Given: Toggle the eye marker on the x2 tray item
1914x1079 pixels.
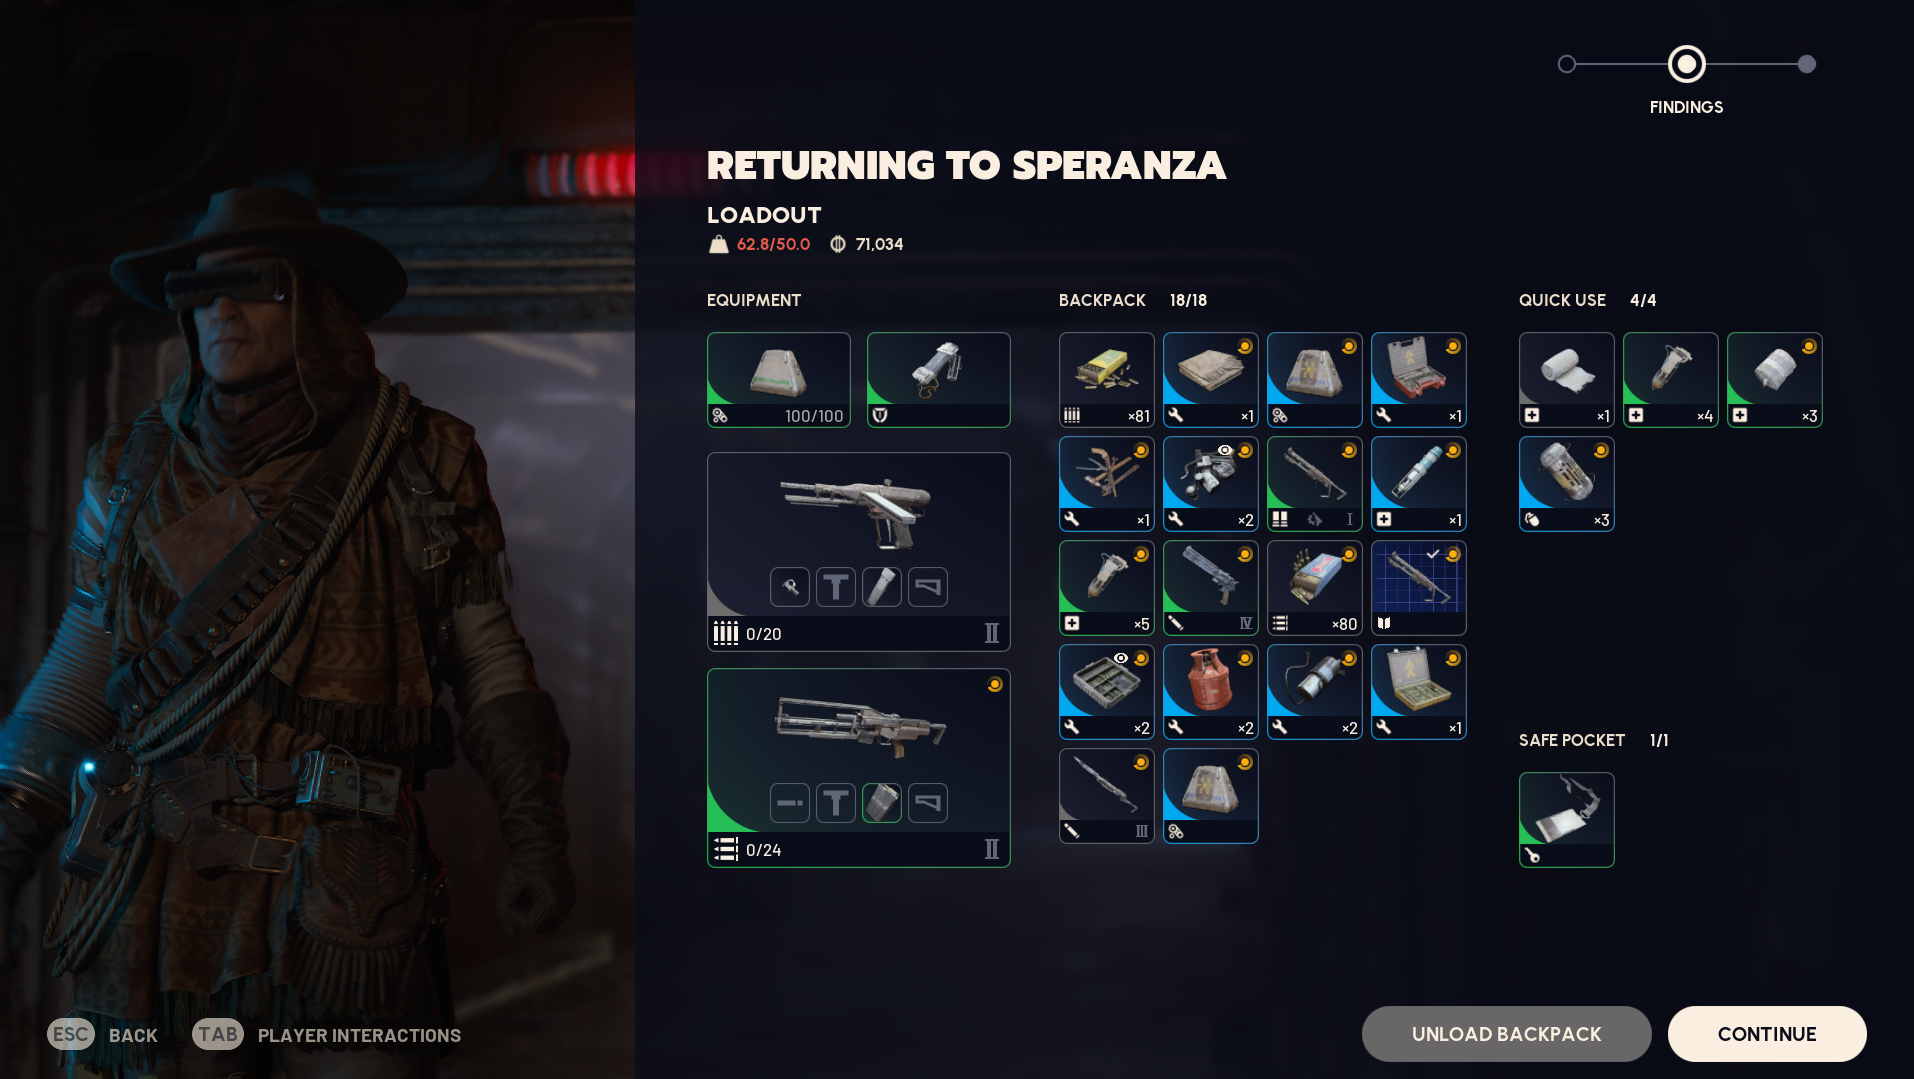Looking at the screenshot, I should 1121,659.
